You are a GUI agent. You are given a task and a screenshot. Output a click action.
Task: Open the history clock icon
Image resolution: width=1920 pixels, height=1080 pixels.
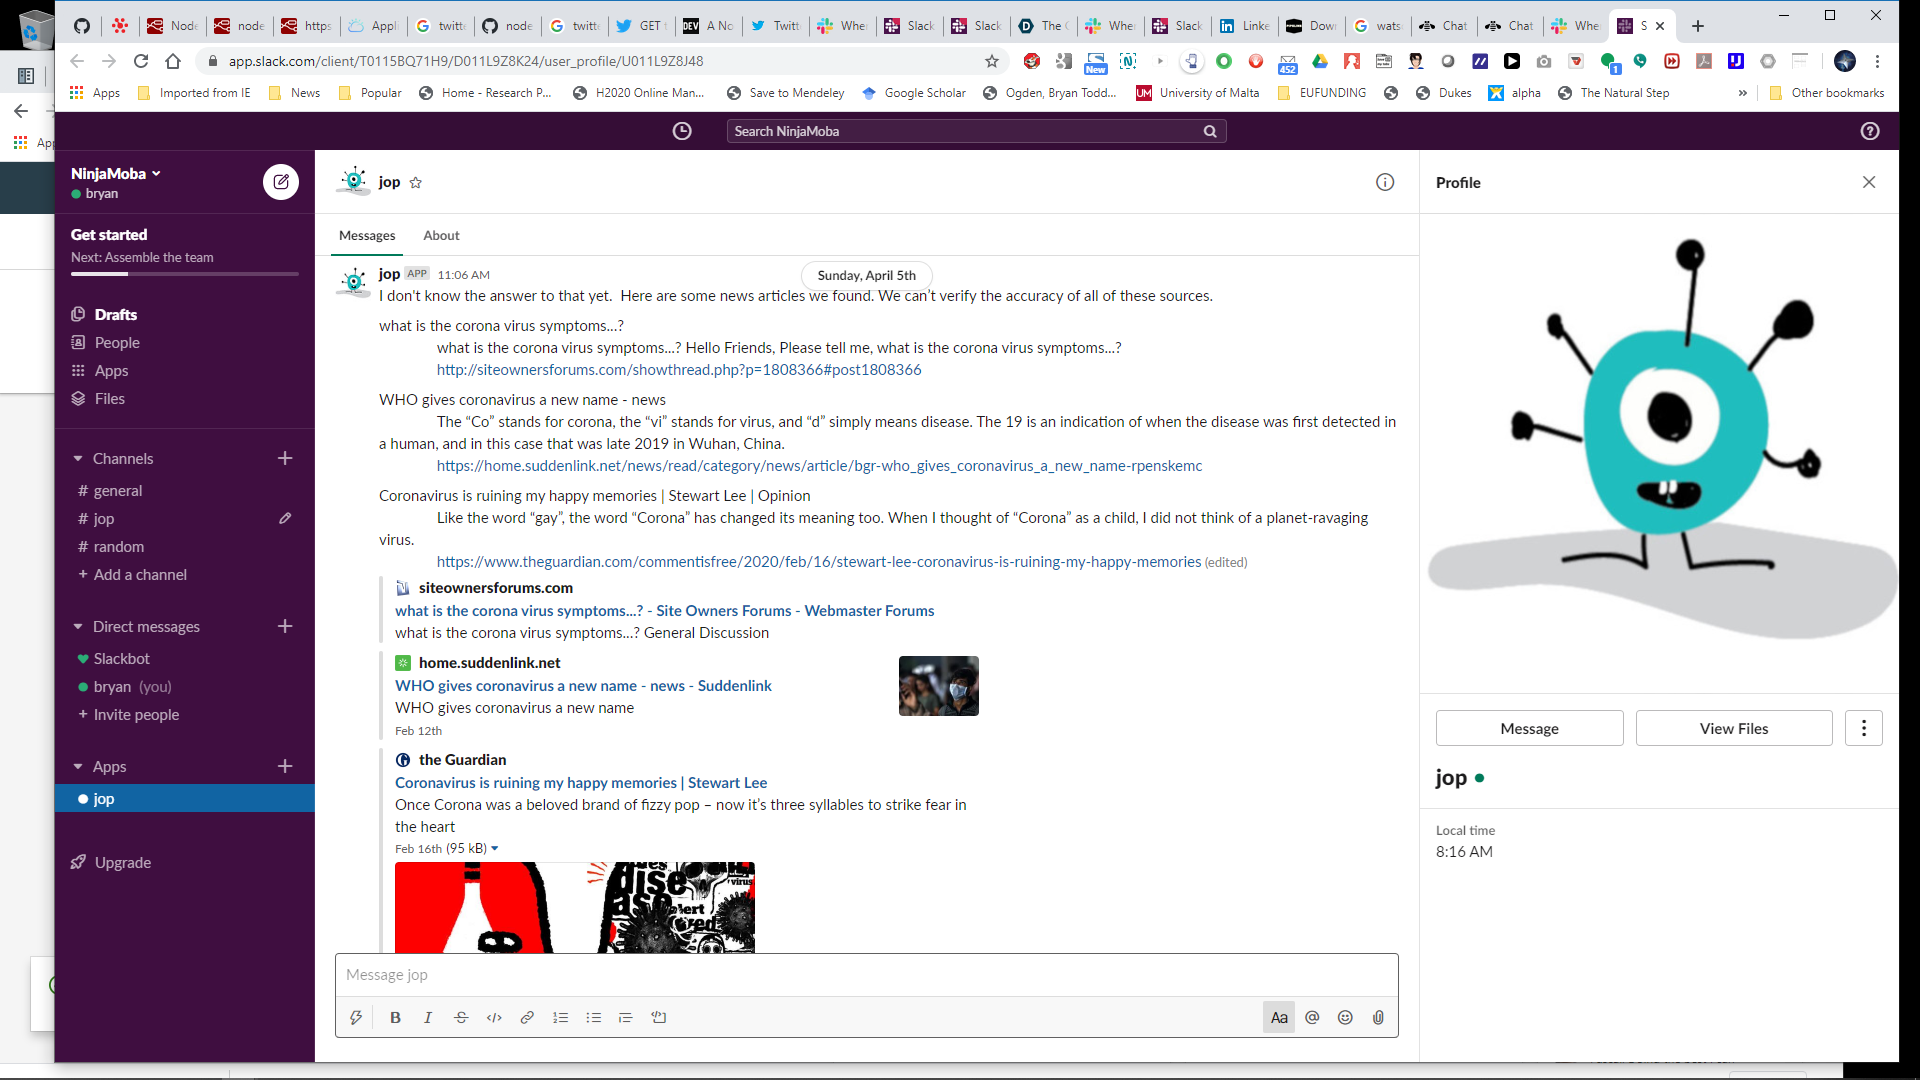coord(682,131)
